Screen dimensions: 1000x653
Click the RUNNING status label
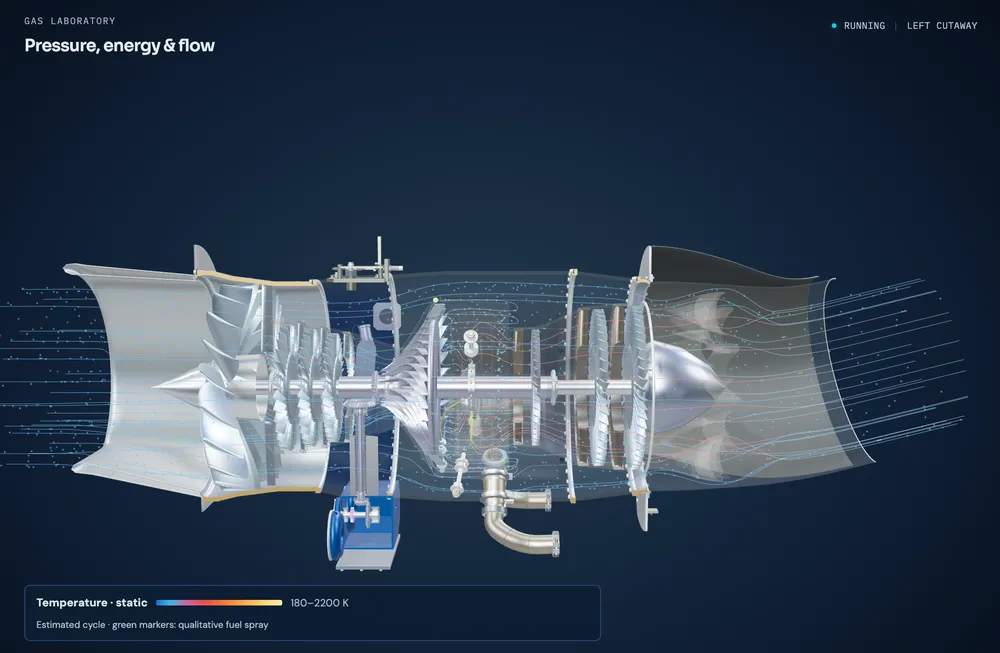[864, 26]
